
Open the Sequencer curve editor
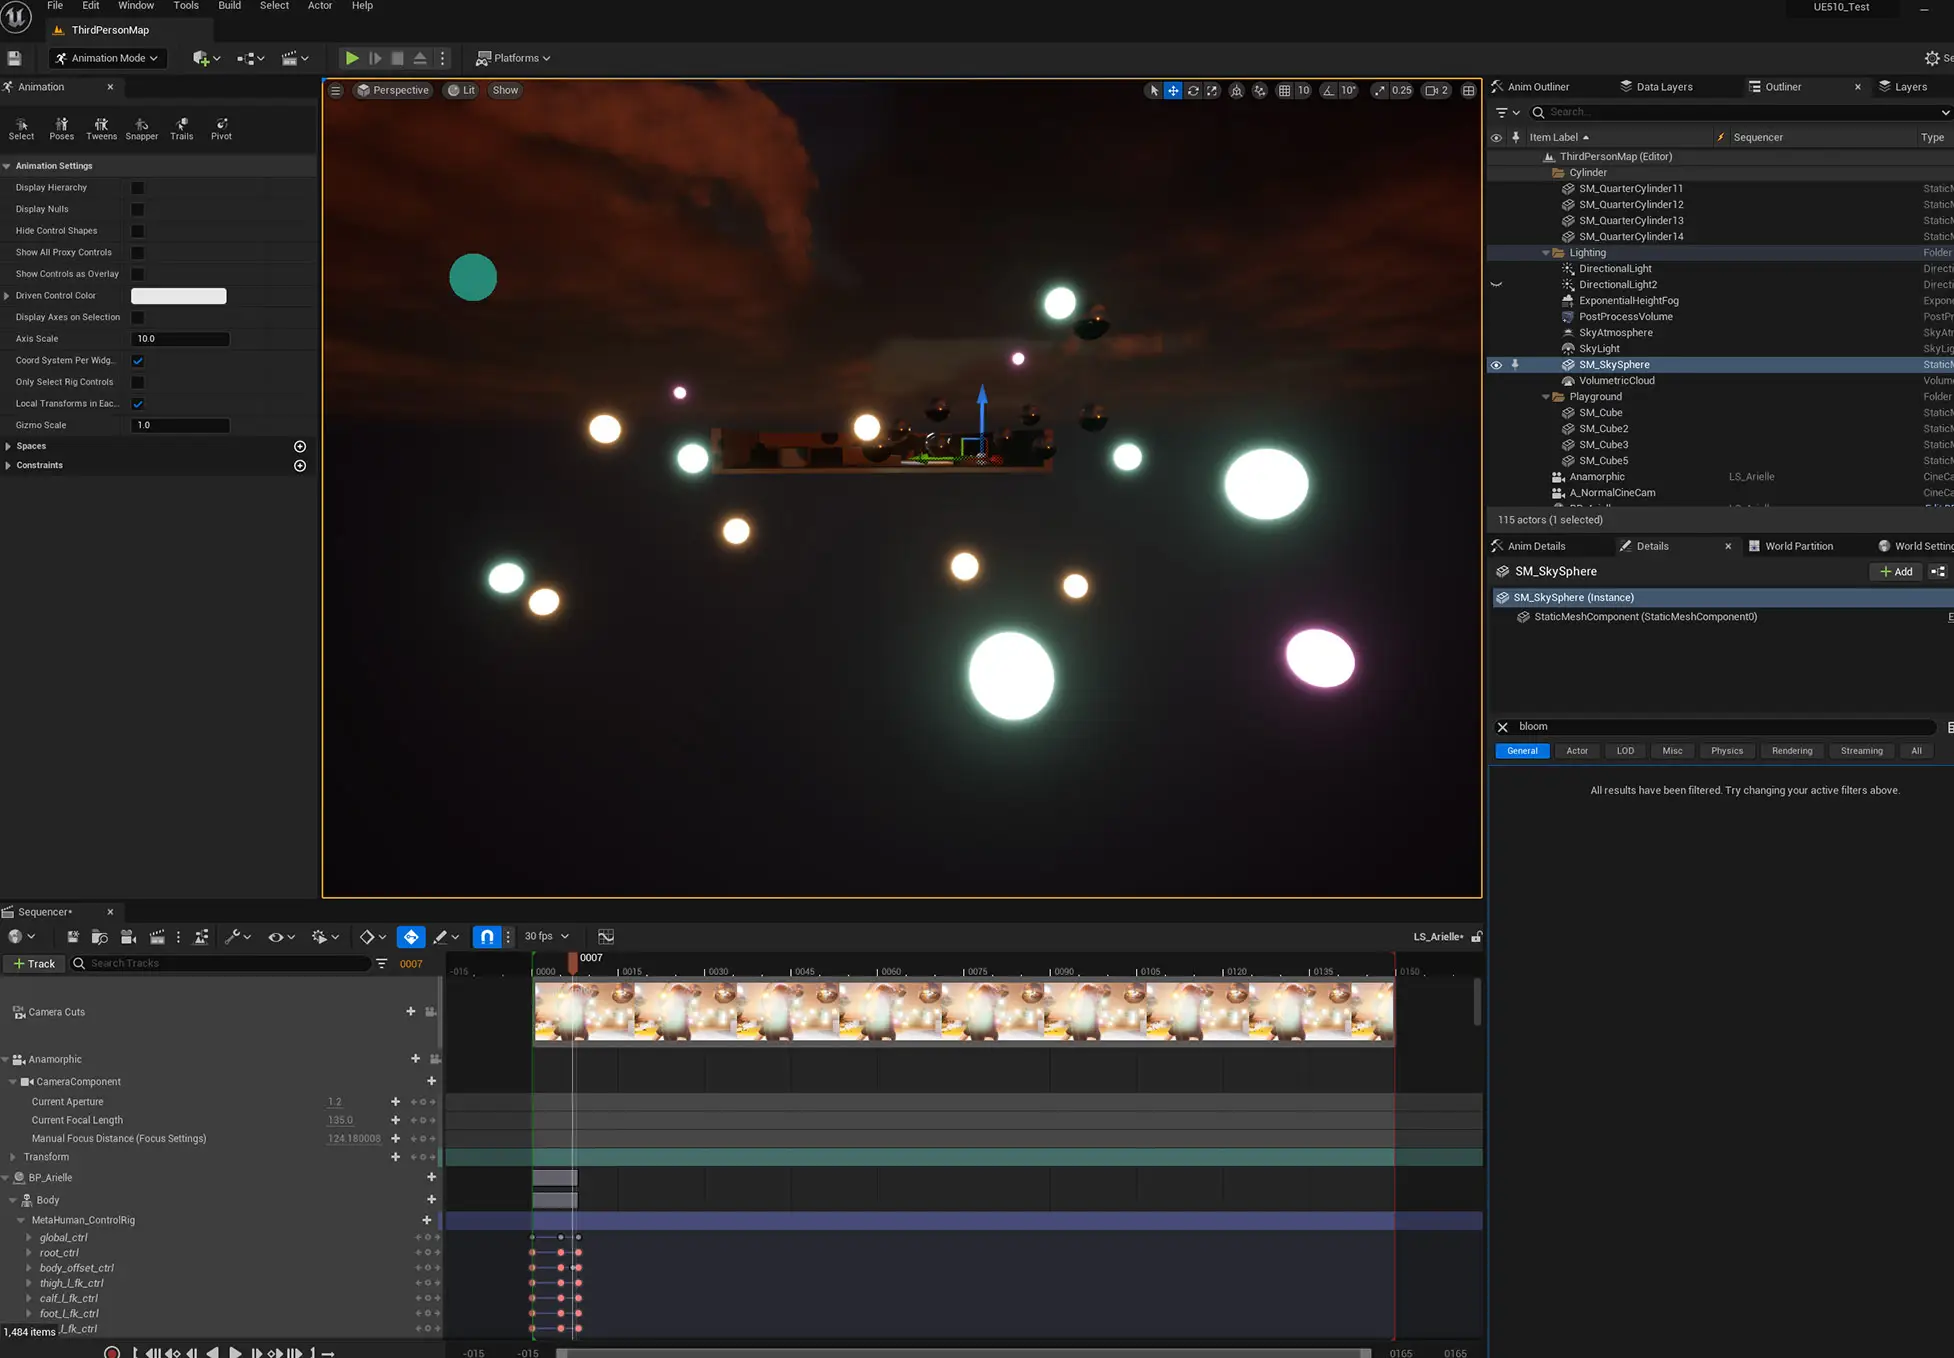(606, 936)
